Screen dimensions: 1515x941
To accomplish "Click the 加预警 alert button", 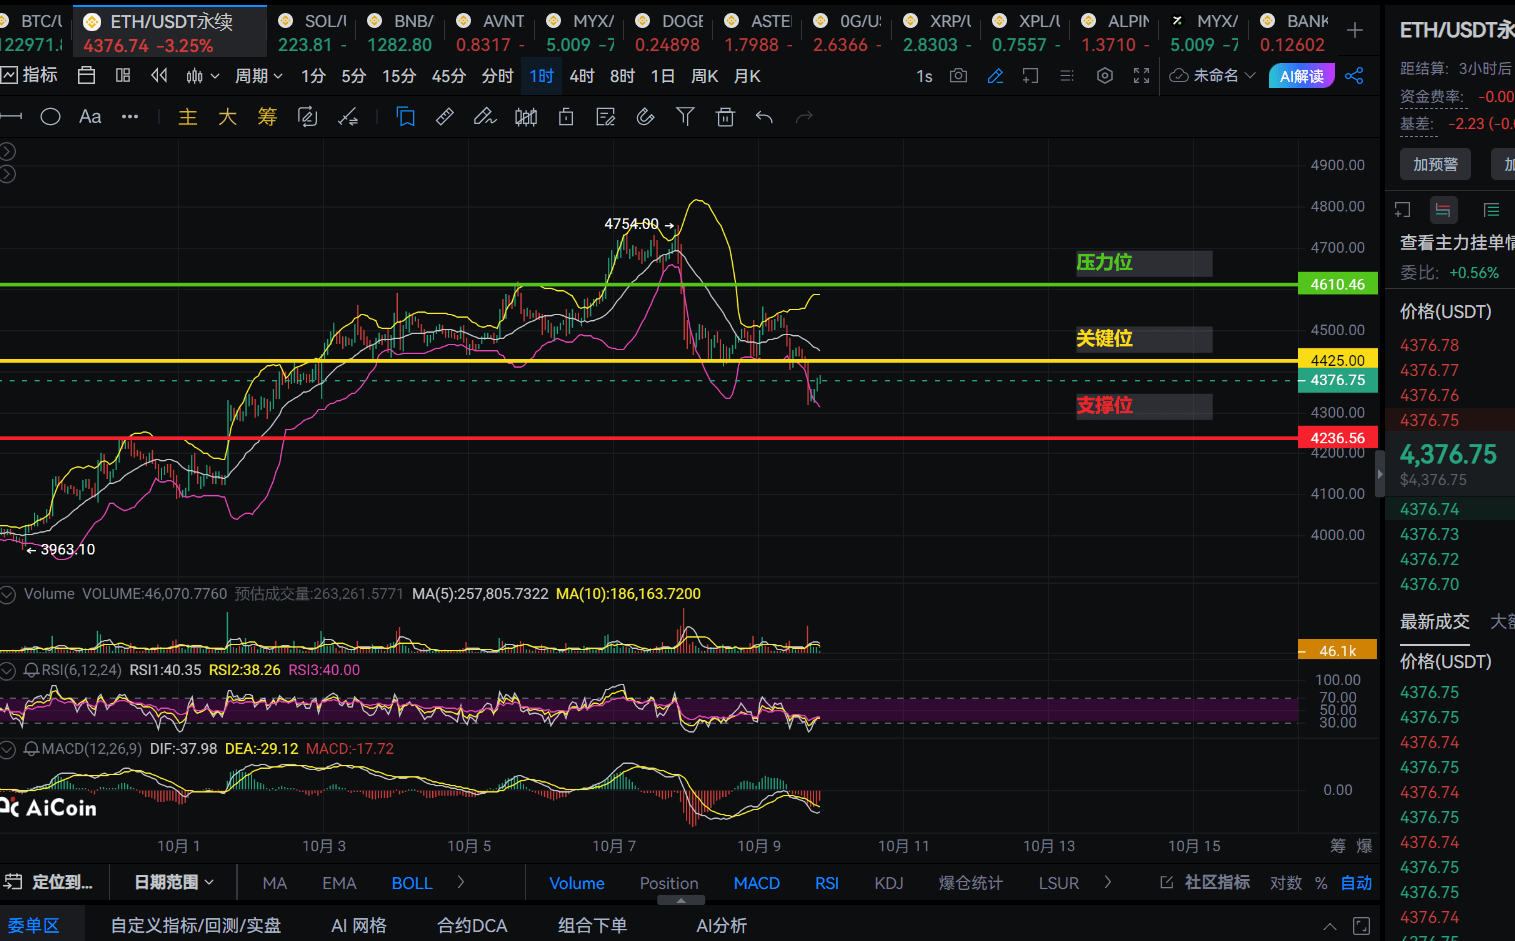I will (x=1435, y=164).
